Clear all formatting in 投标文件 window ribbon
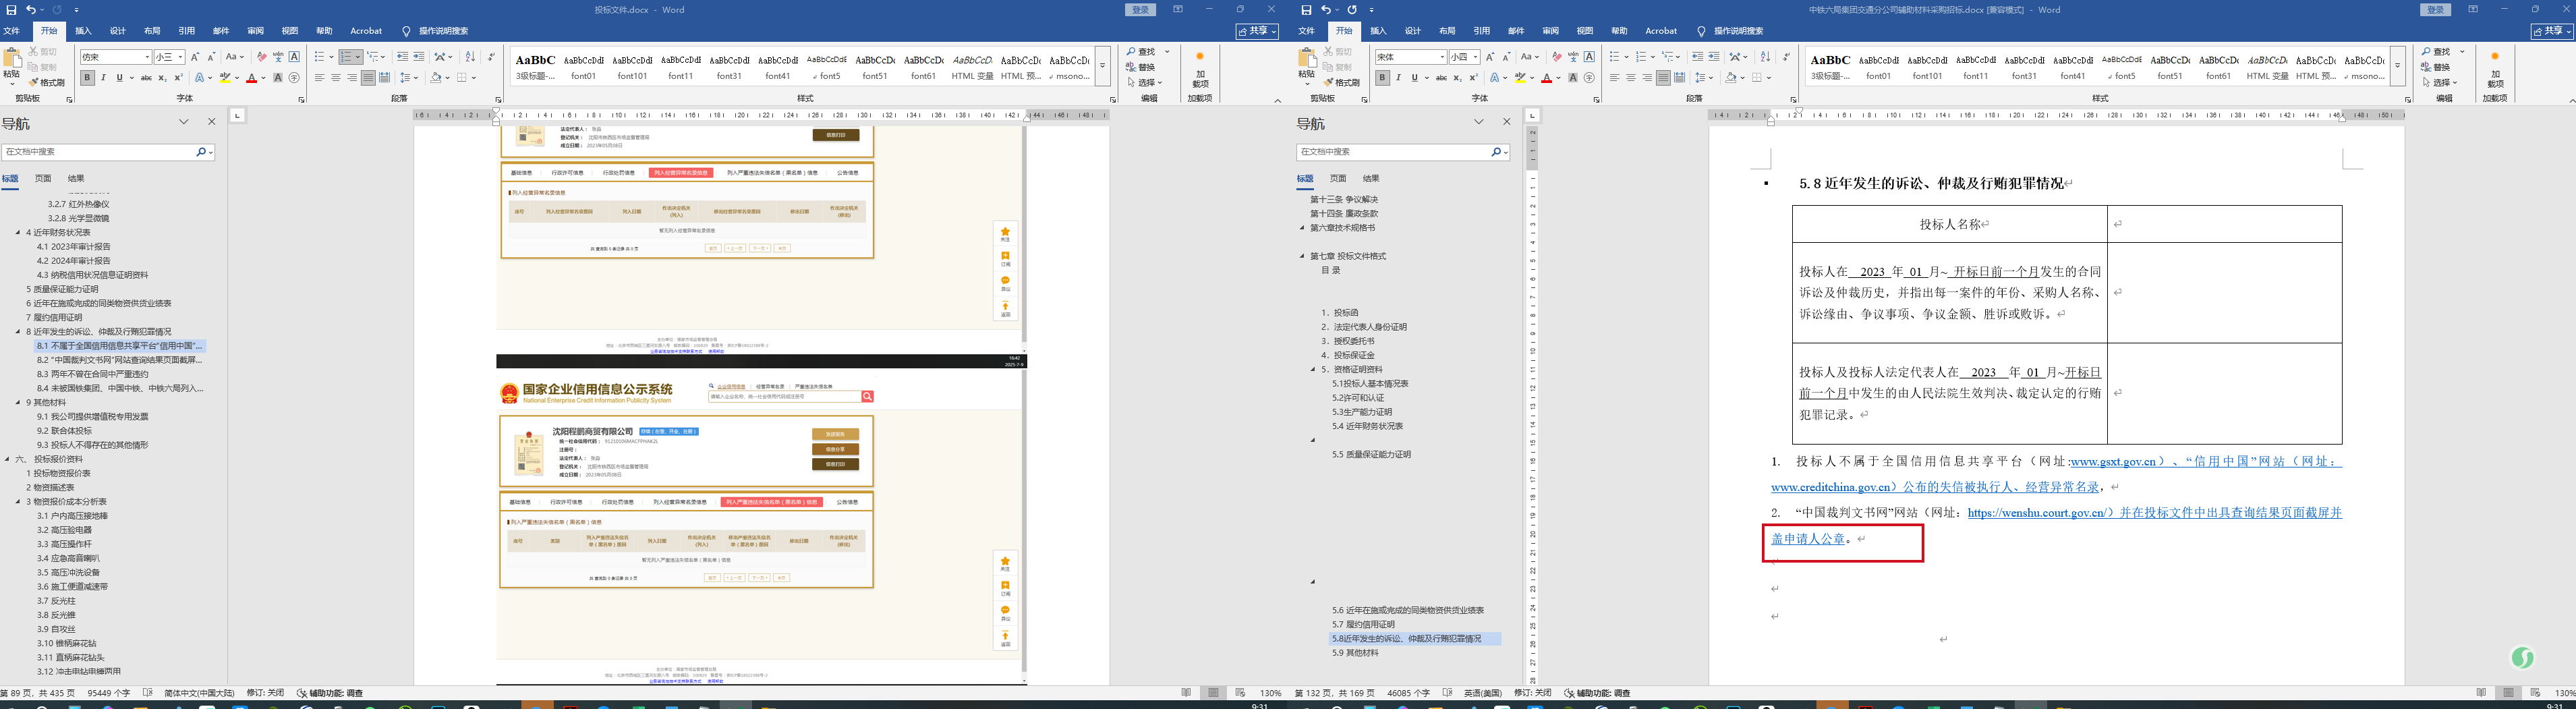The width and height of the screenshot is (2576, 709). 262,57
